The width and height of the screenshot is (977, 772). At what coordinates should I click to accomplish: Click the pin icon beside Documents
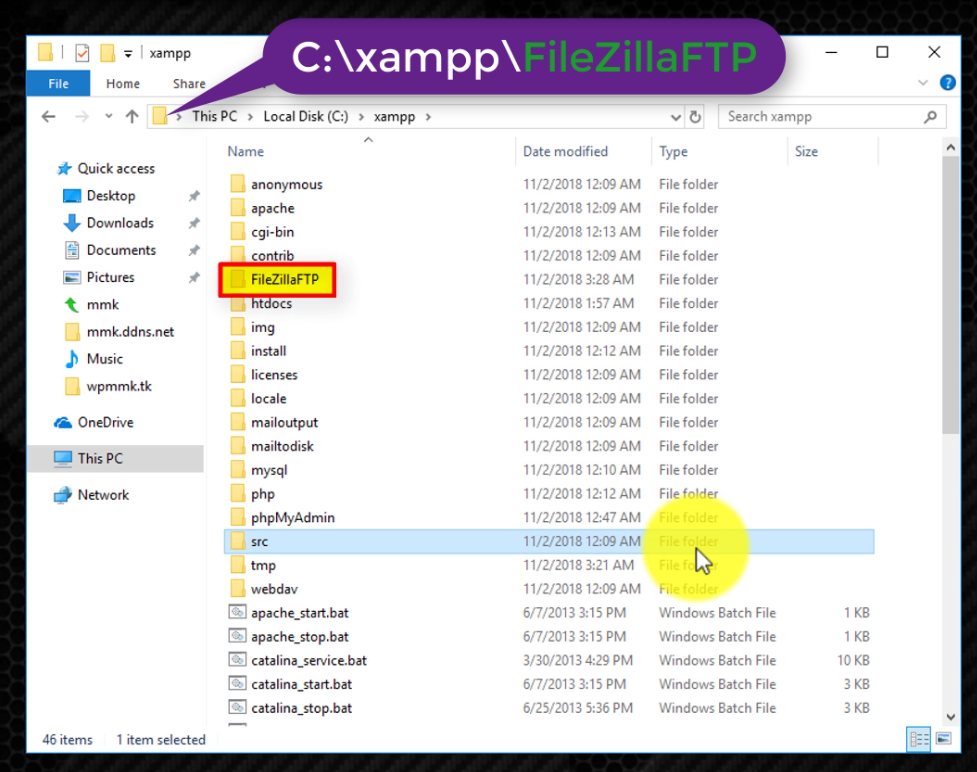click(x=194, y=250)
